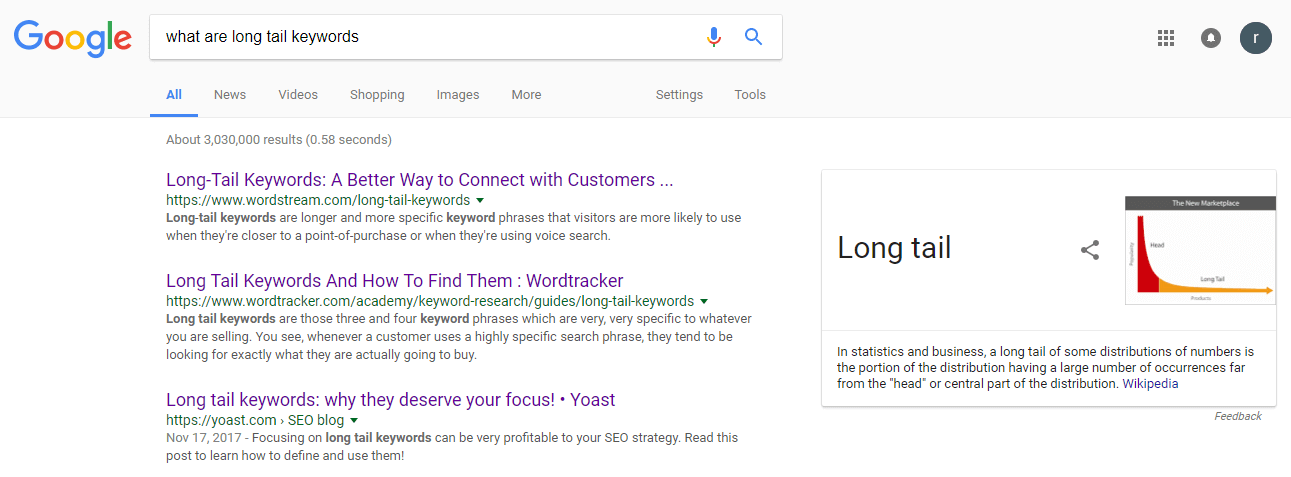Click inside the search query box

point(420,37)
